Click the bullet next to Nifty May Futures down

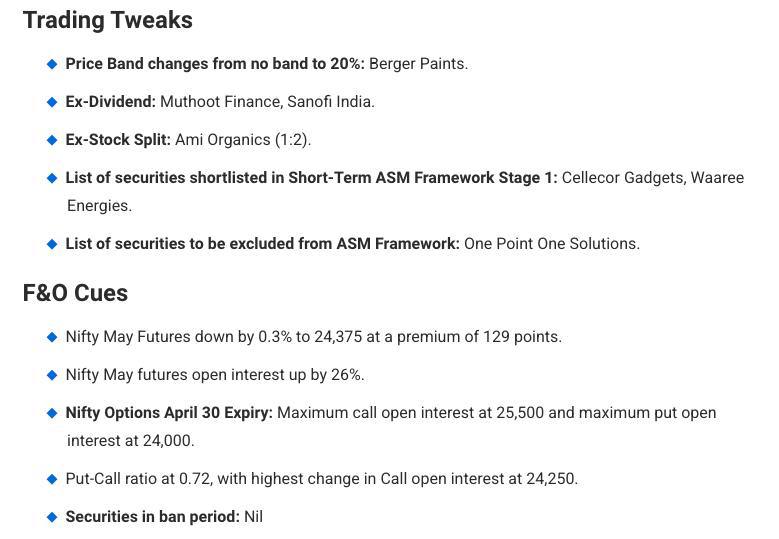coord(52,337)
